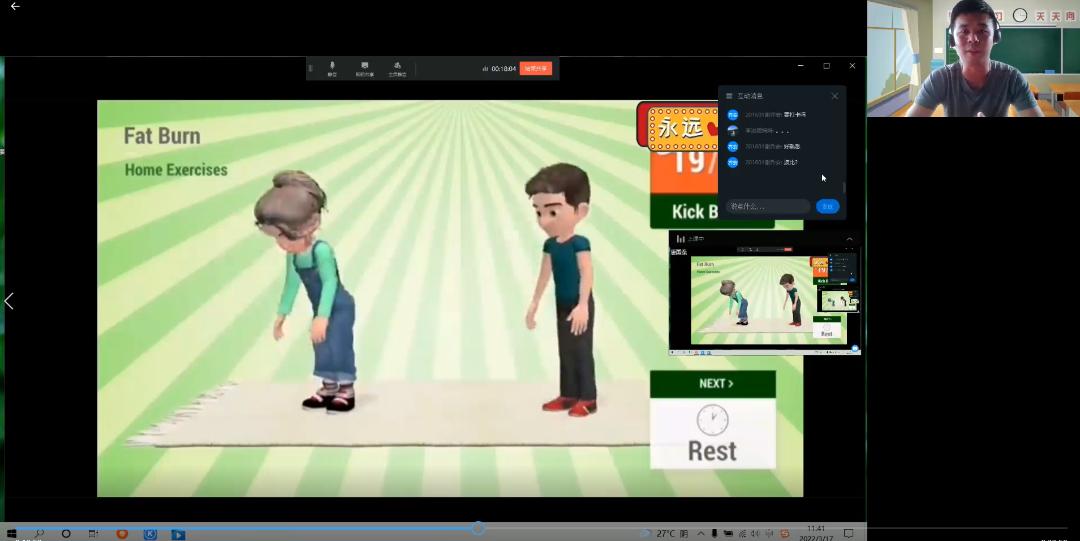The height and width of the screenshot is (541, 1080).
Task: Expand hidden system tray icons
Action: click(x=700, y=534)
